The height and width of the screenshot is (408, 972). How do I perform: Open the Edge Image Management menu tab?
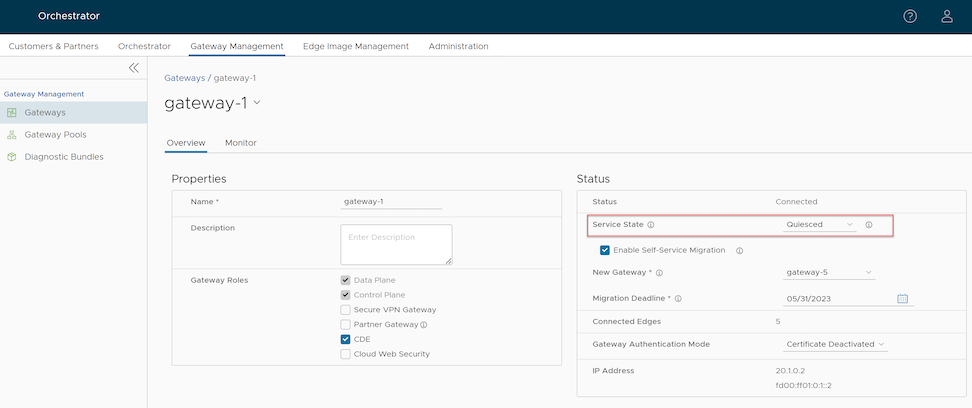(x=355, y=46)
